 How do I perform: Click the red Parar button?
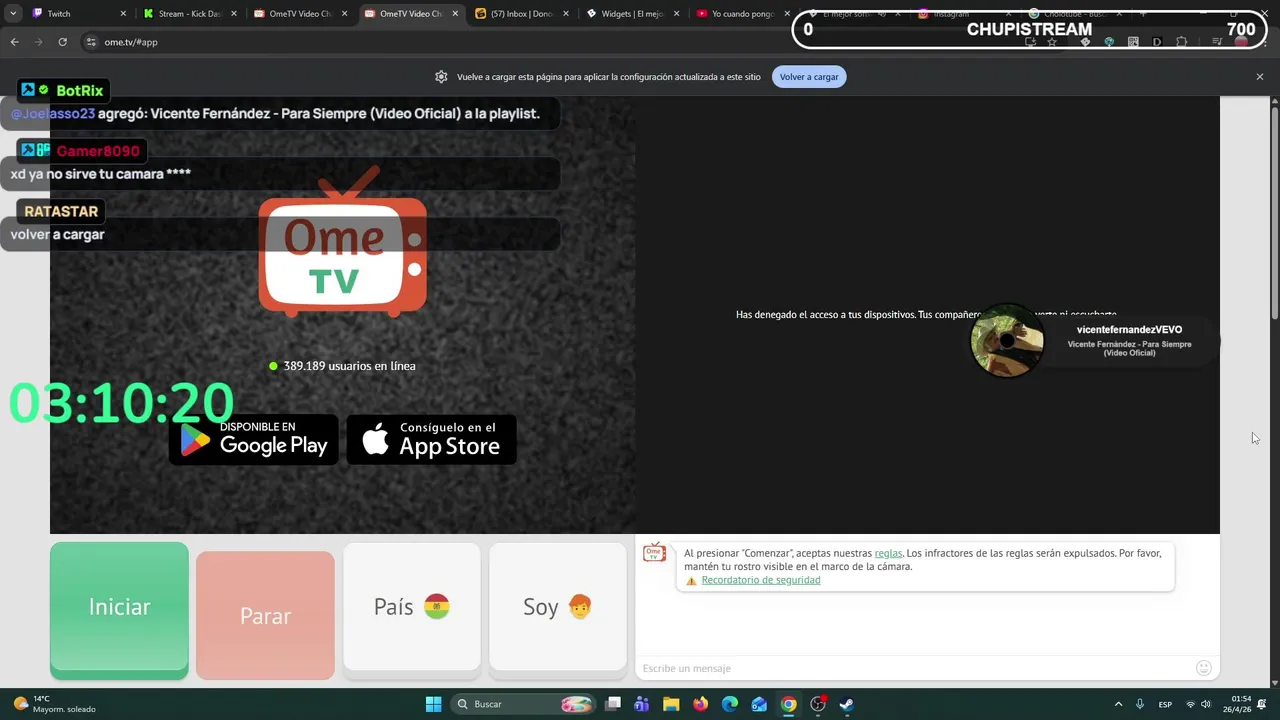pyautogui.click(x=265, y=615)
